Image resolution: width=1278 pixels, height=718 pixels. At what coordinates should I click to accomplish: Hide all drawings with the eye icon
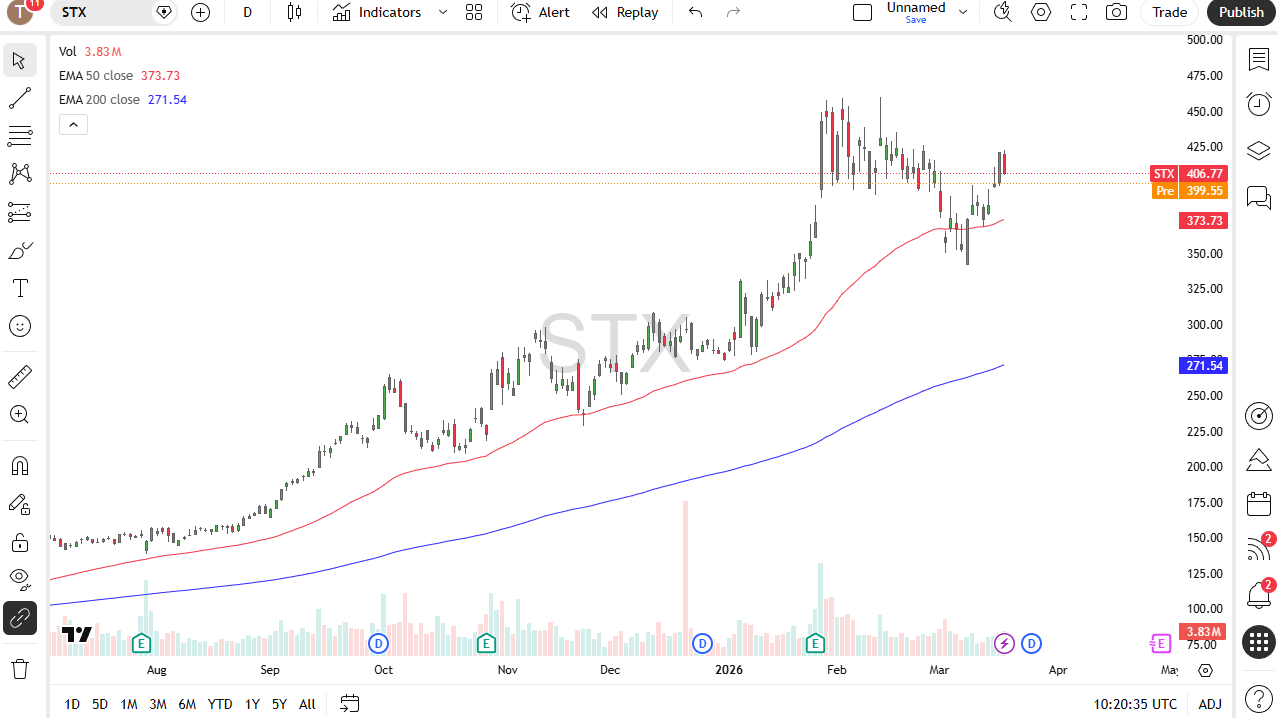coord(19,580)
